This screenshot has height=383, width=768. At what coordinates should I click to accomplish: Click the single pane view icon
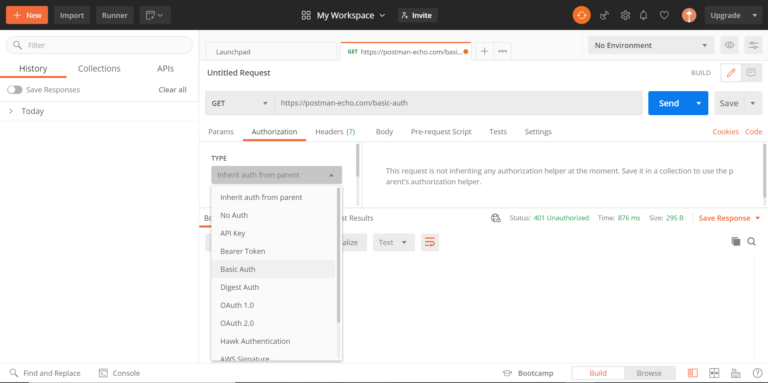click(693, 373)
